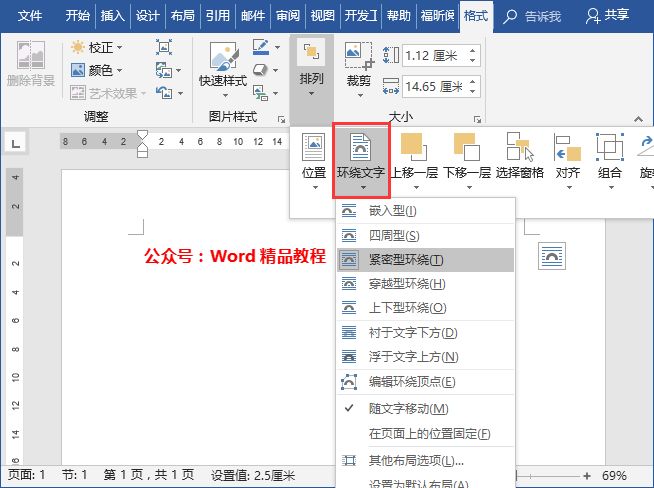Open the Color (颜色) dropdown
Viewport: 654px width, 488px height.
click(x=97, y=70)
